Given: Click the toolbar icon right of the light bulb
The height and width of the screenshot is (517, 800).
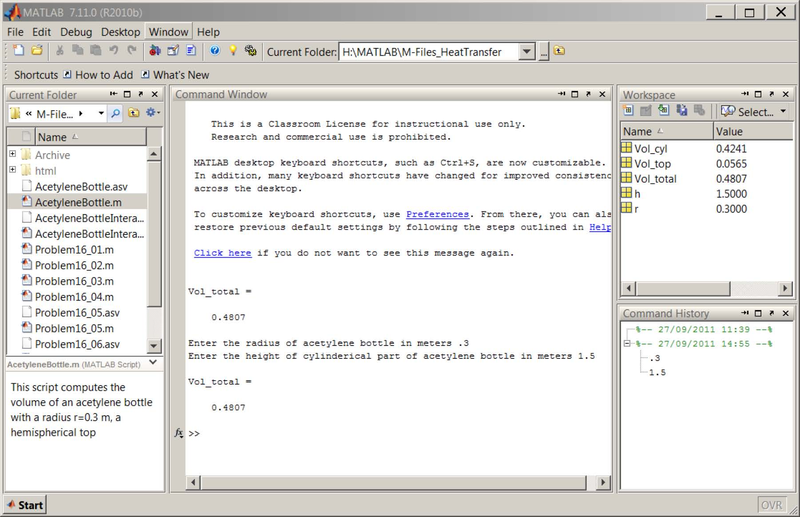Looking at the screenshot, I should pos(251,51).
